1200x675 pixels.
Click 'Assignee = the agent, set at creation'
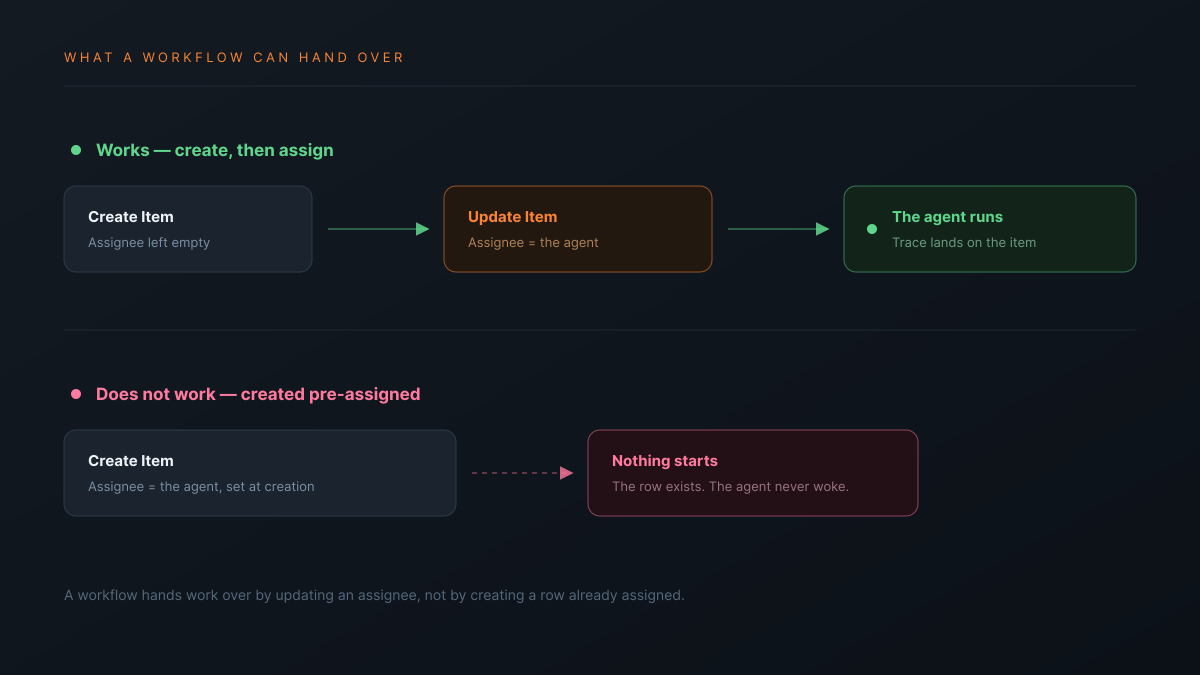[x=201, y=486]
